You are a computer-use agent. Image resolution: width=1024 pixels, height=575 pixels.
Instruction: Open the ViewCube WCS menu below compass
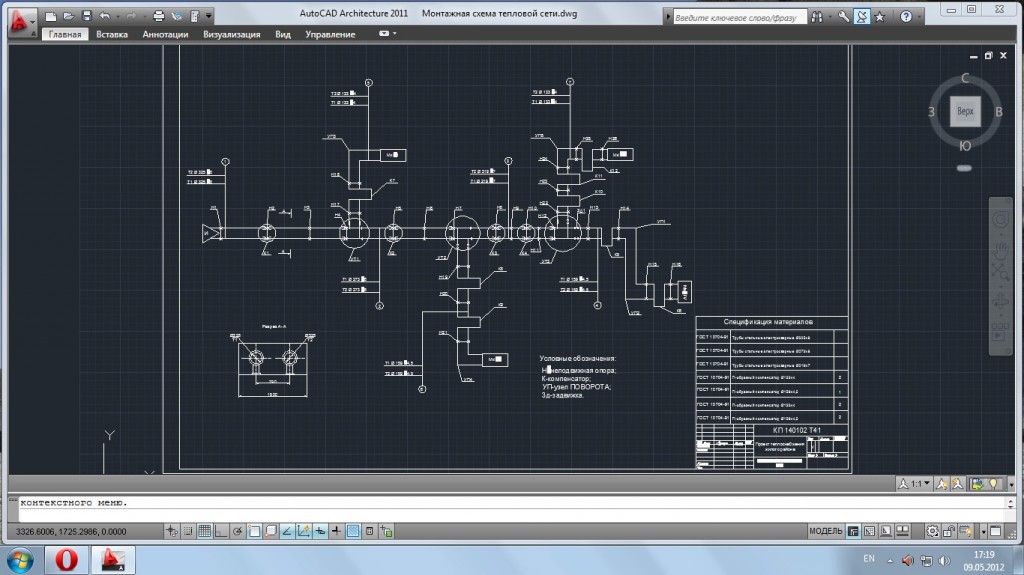point(964,168)
